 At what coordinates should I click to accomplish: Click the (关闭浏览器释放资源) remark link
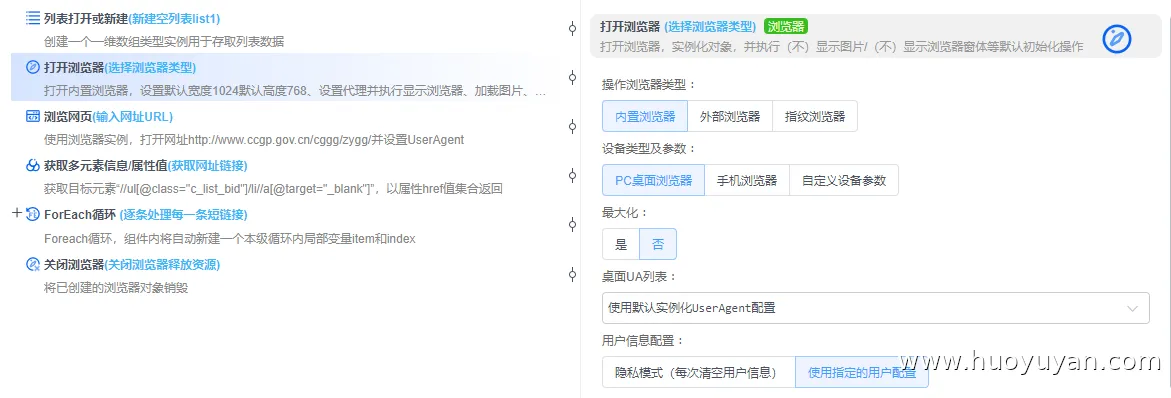[162, 264]
